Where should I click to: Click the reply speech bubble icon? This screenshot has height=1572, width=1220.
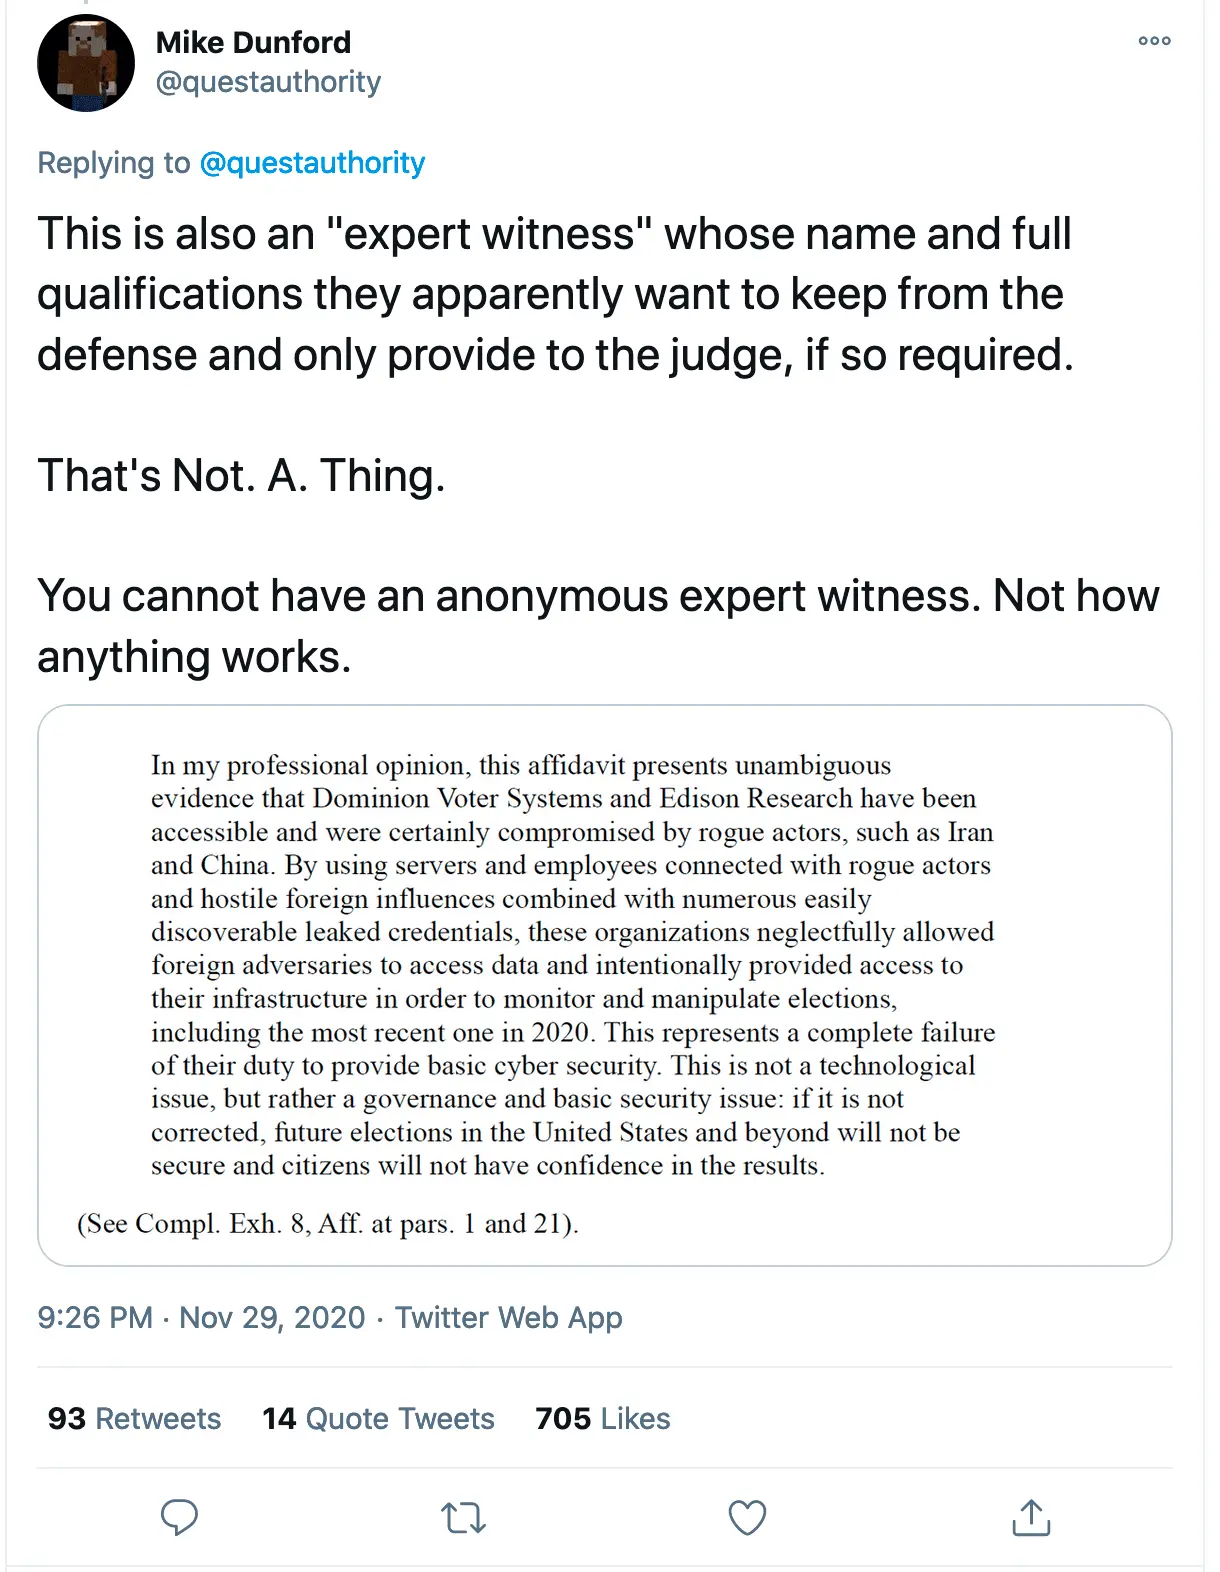[180, 1517]
